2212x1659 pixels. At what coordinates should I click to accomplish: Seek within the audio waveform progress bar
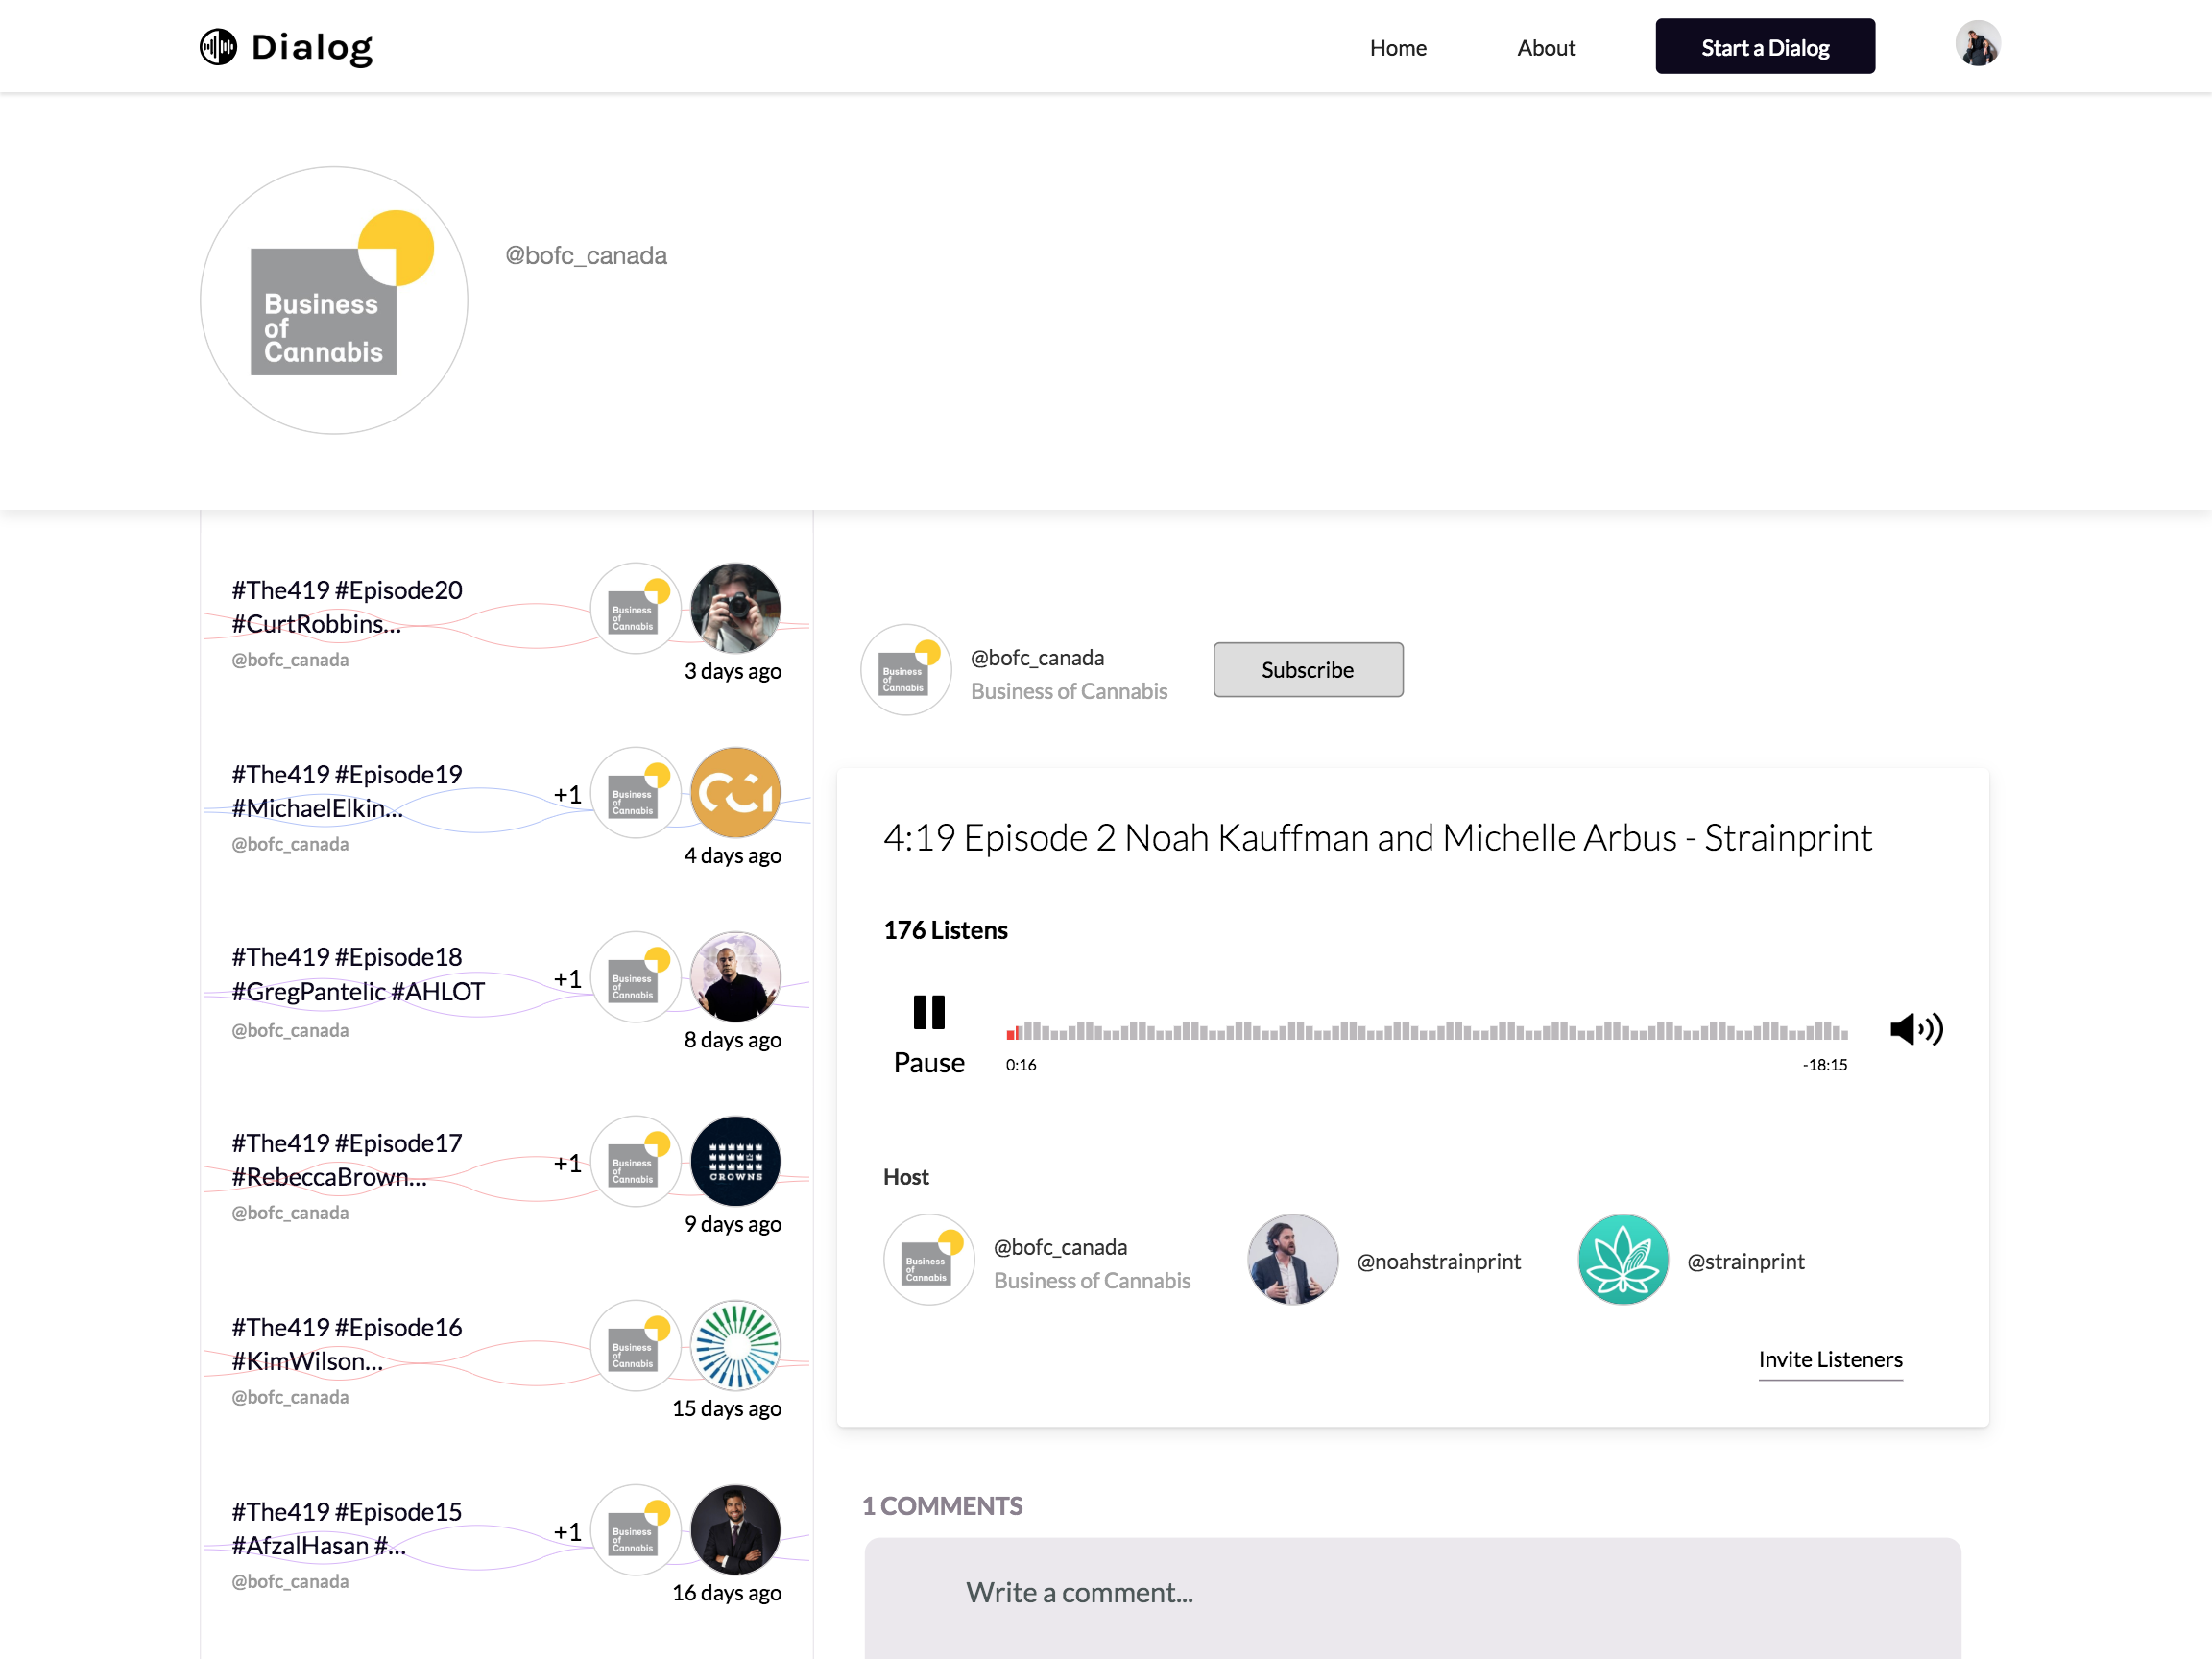tap(1426, 1030)
